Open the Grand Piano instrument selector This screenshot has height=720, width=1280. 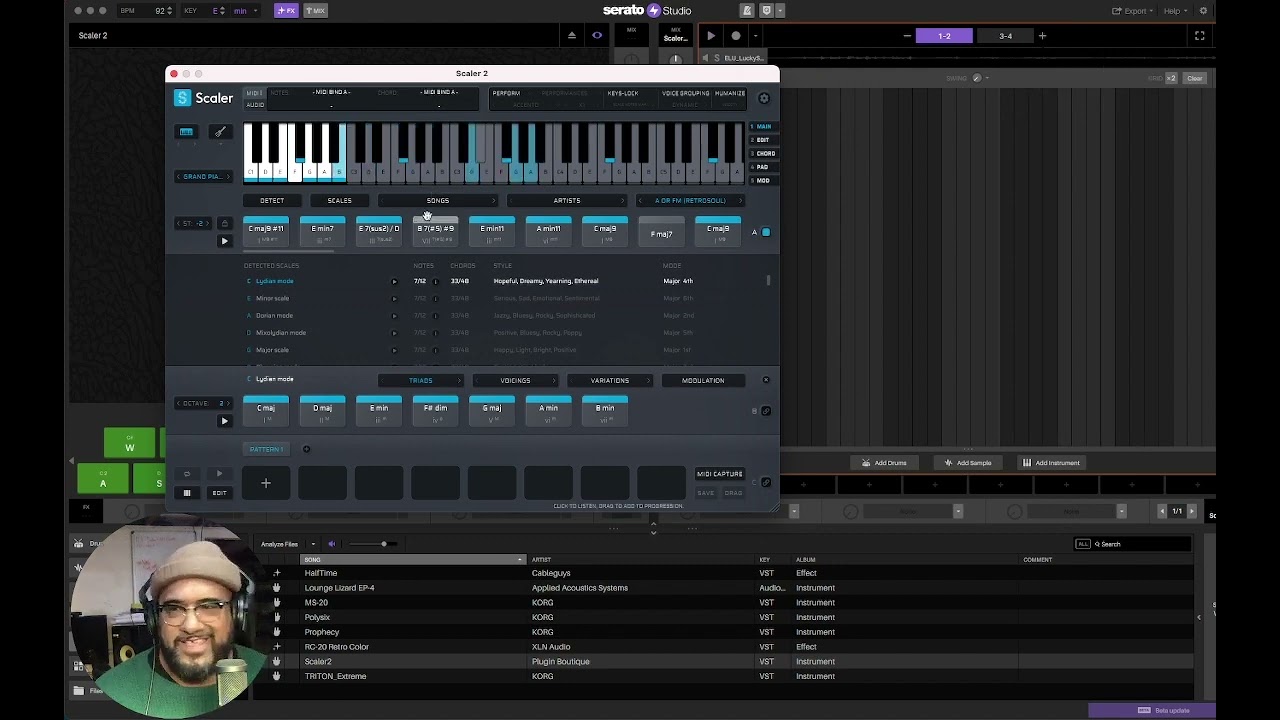pyautogui.click(x=203, y=177)
